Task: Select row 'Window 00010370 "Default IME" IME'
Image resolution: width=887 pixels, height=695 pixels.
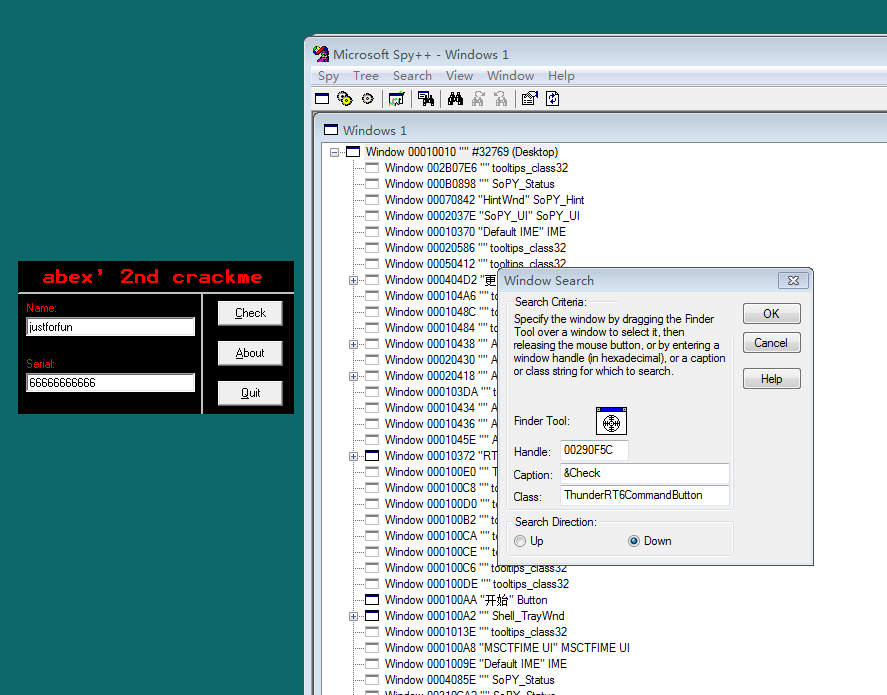Action: coord(475,232)
